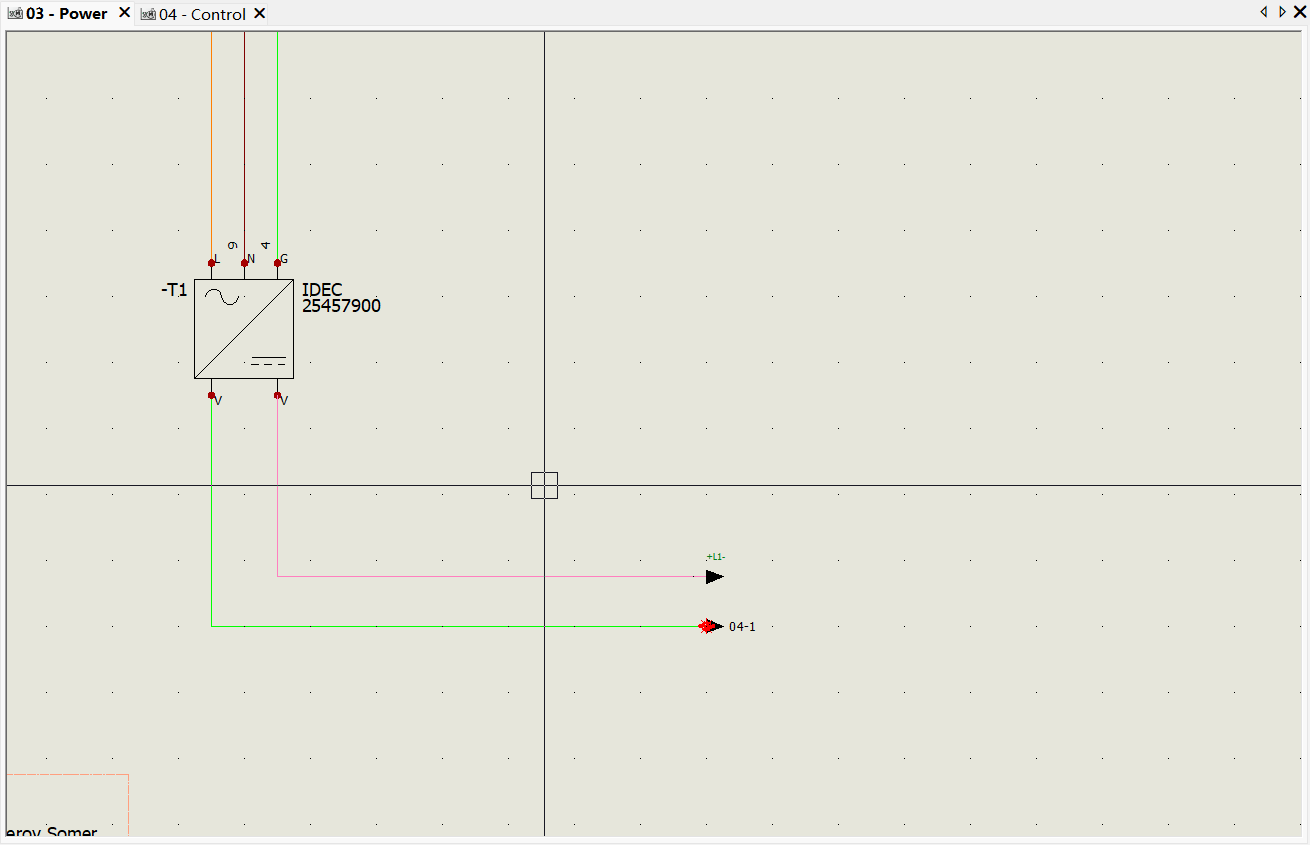Select the +L1- location label

tap(715, 557)
